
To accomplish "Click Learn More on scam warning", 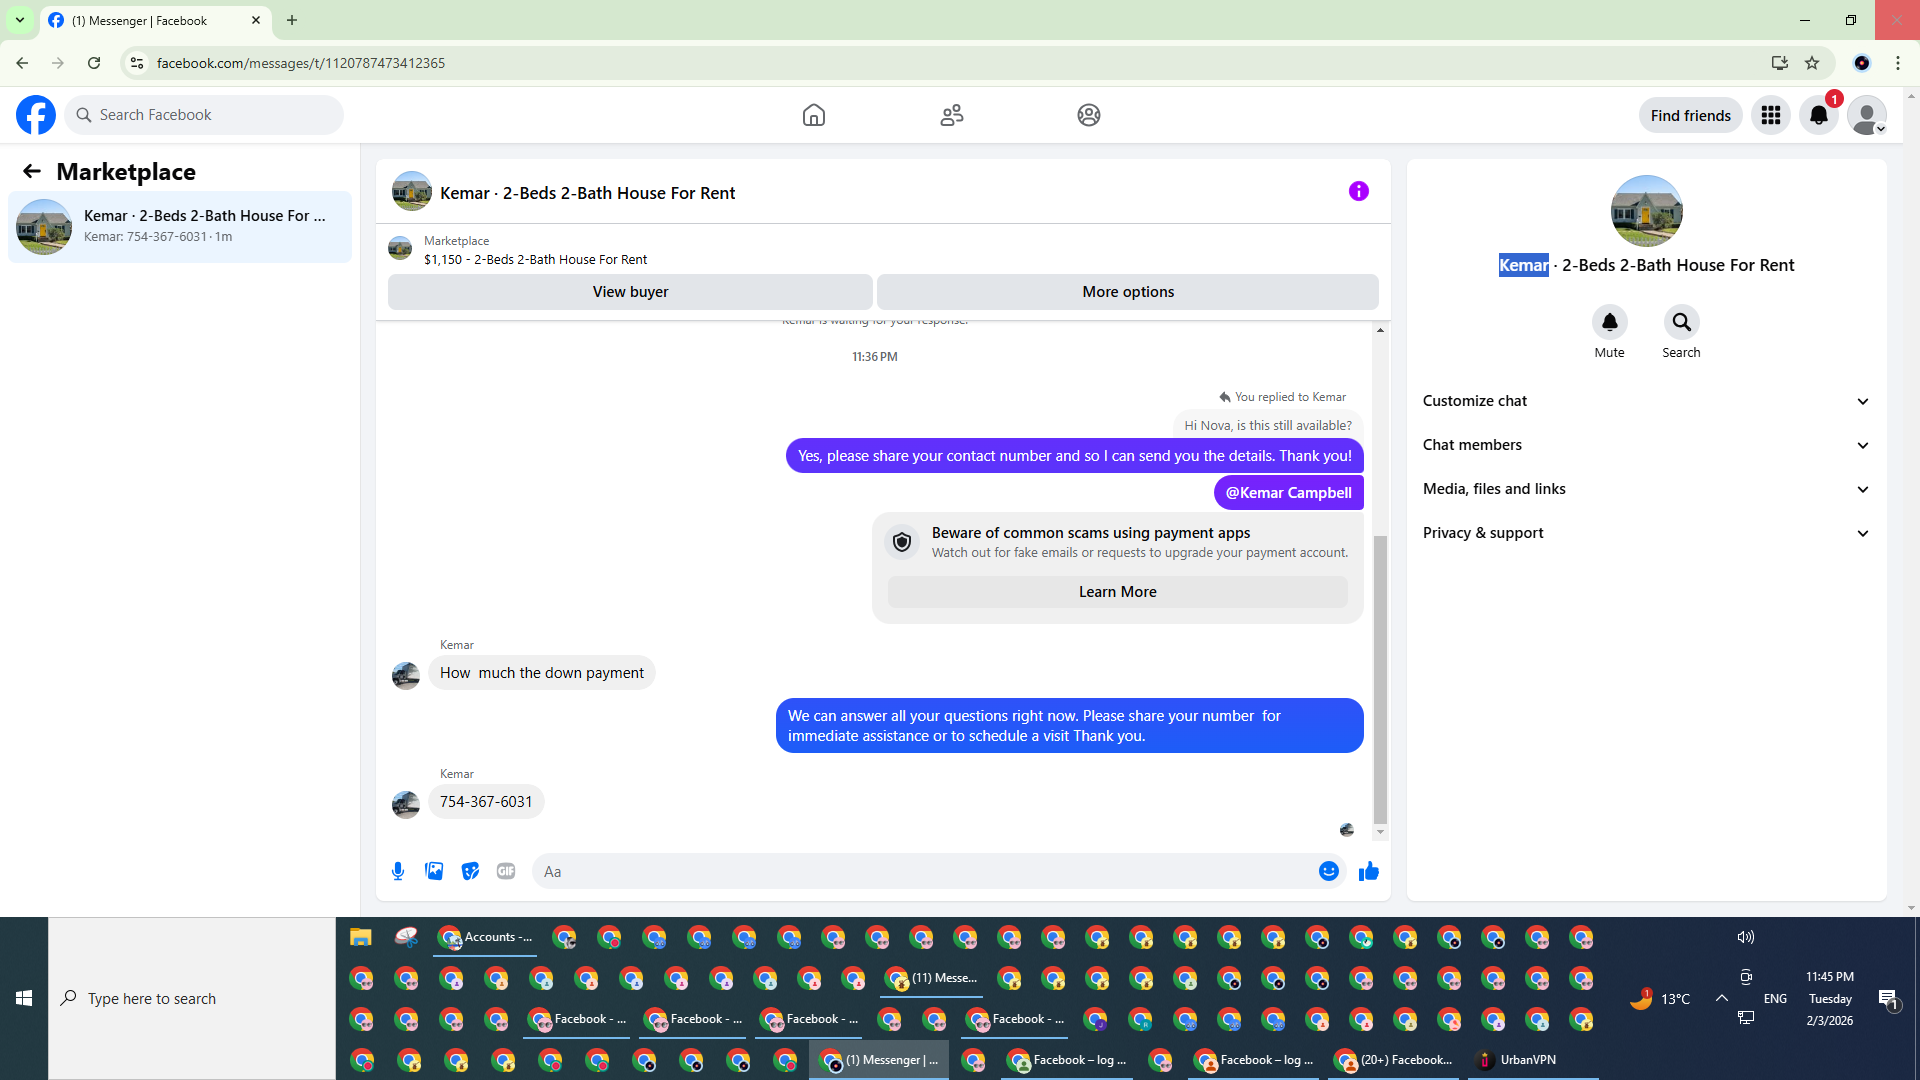I will click(1117, 592).
